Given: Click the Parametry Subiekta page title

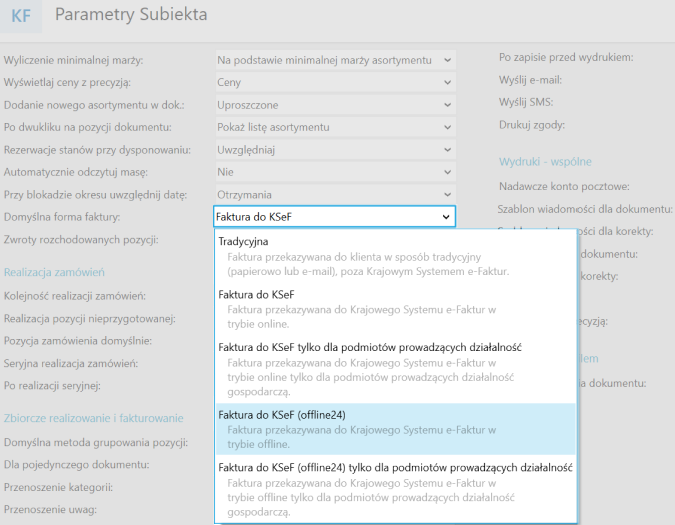Looking at the screenshot, I should 131,15.
